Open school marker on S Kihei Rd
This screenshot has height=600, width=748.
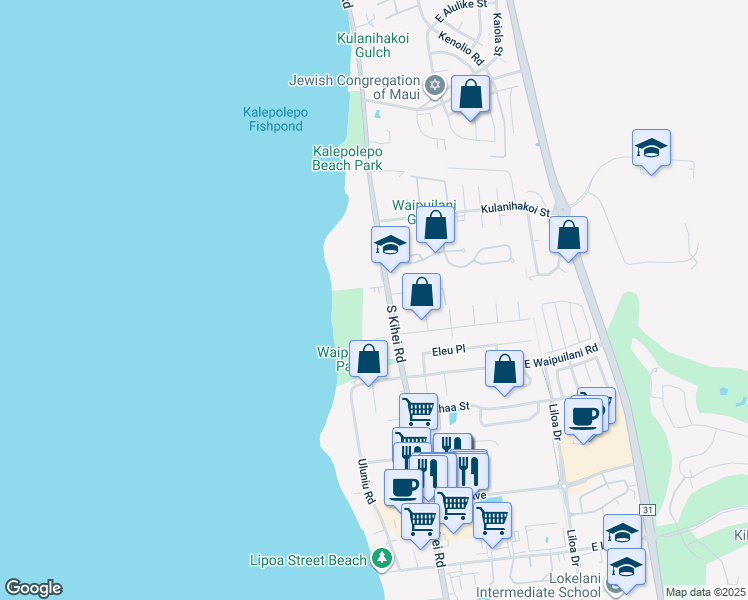click(390, 248)
